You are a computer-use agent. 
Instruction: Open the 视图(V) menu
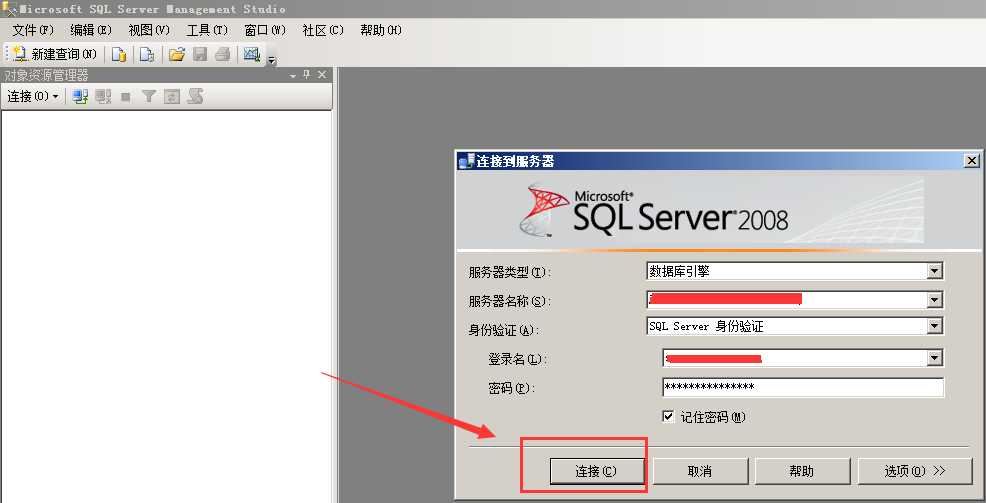pyautogui.click(x=149, y=30)
